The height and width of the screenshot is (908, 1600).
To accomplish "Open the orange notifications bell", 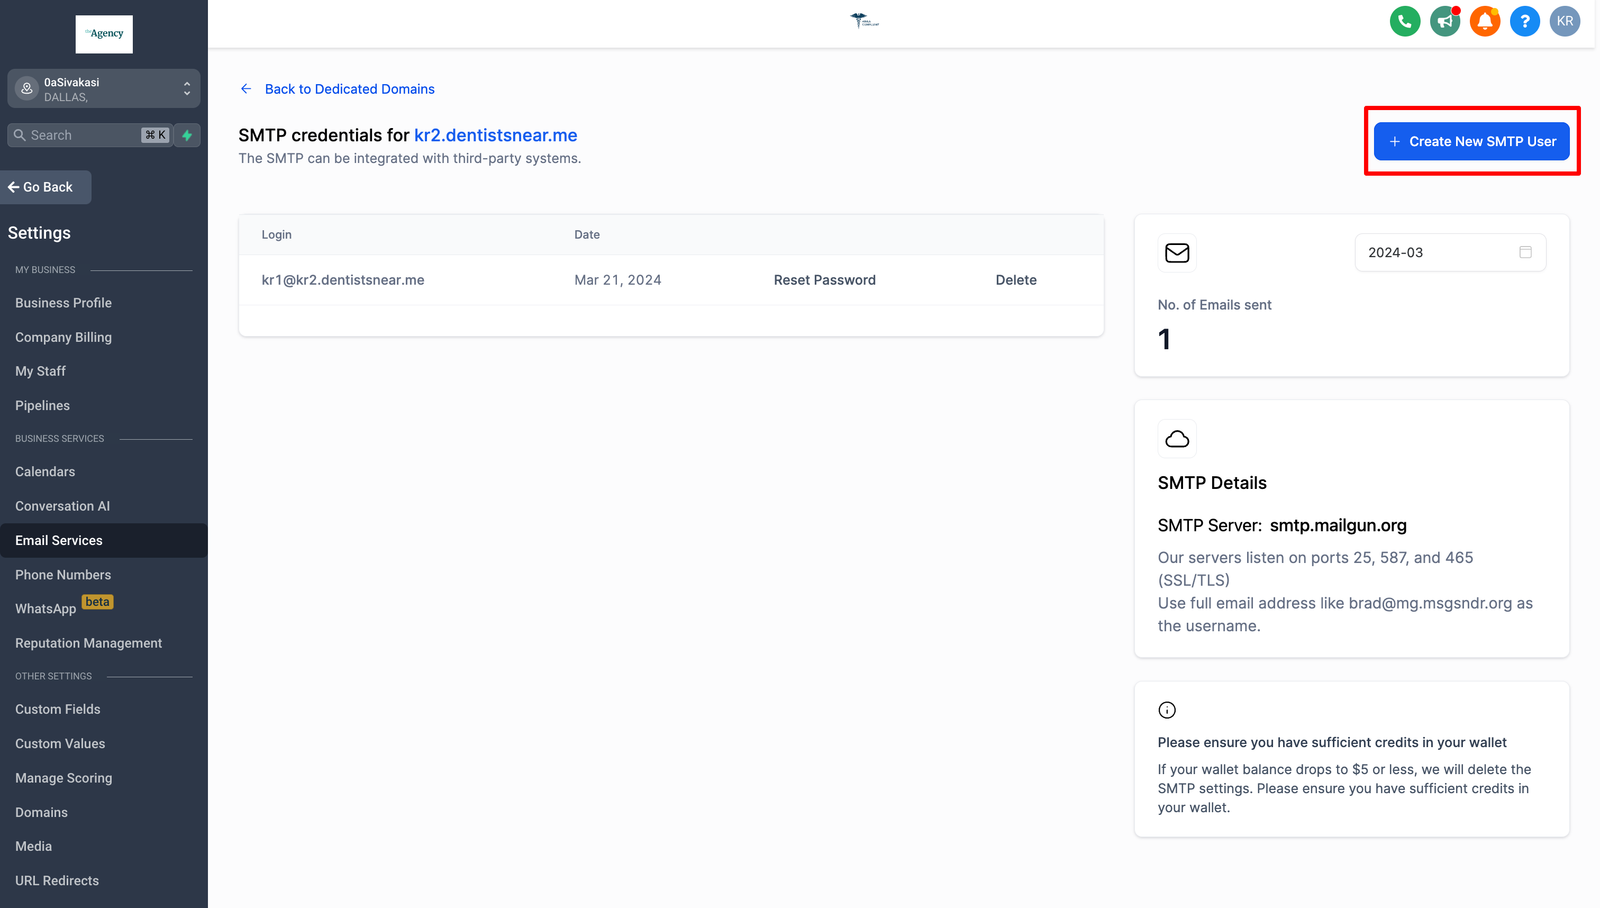I will click(x=1485, y=21).
